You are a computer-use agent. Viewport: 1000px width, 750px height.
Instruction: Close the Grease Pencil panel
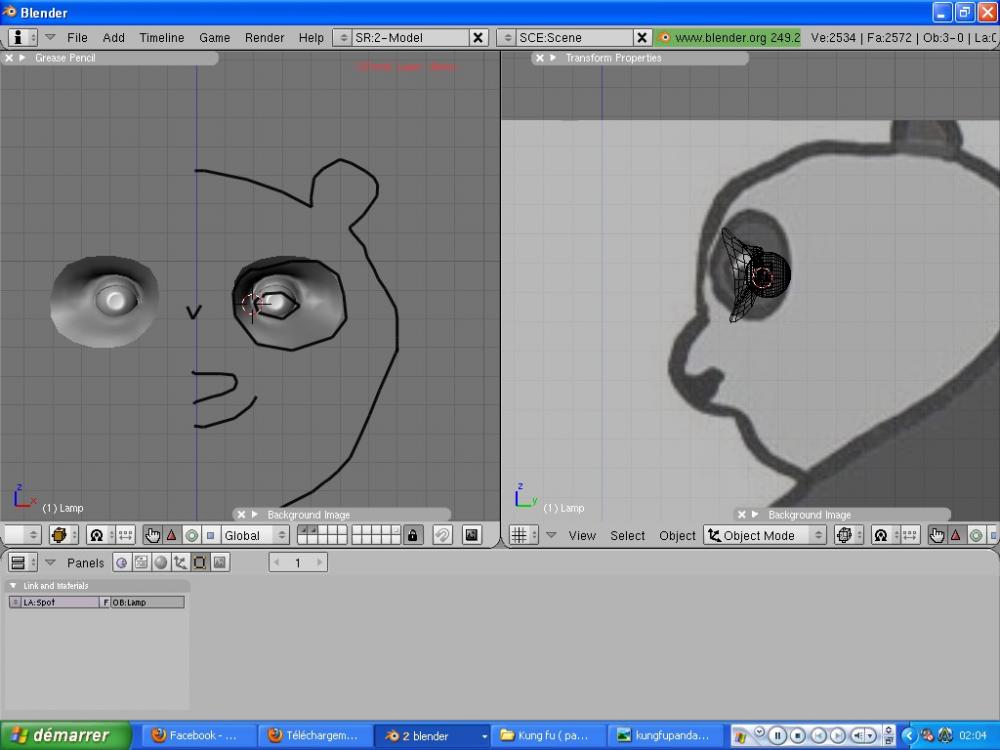9,58
